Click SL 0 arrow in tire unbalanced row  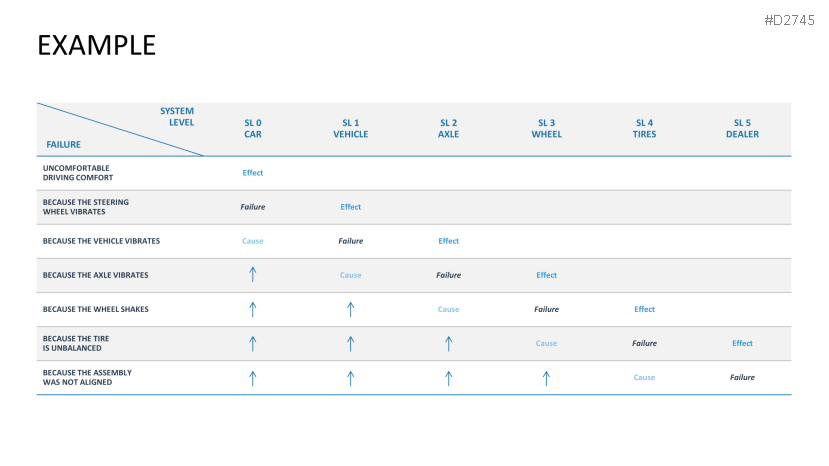pyautogui.click(x=253, y=344)
